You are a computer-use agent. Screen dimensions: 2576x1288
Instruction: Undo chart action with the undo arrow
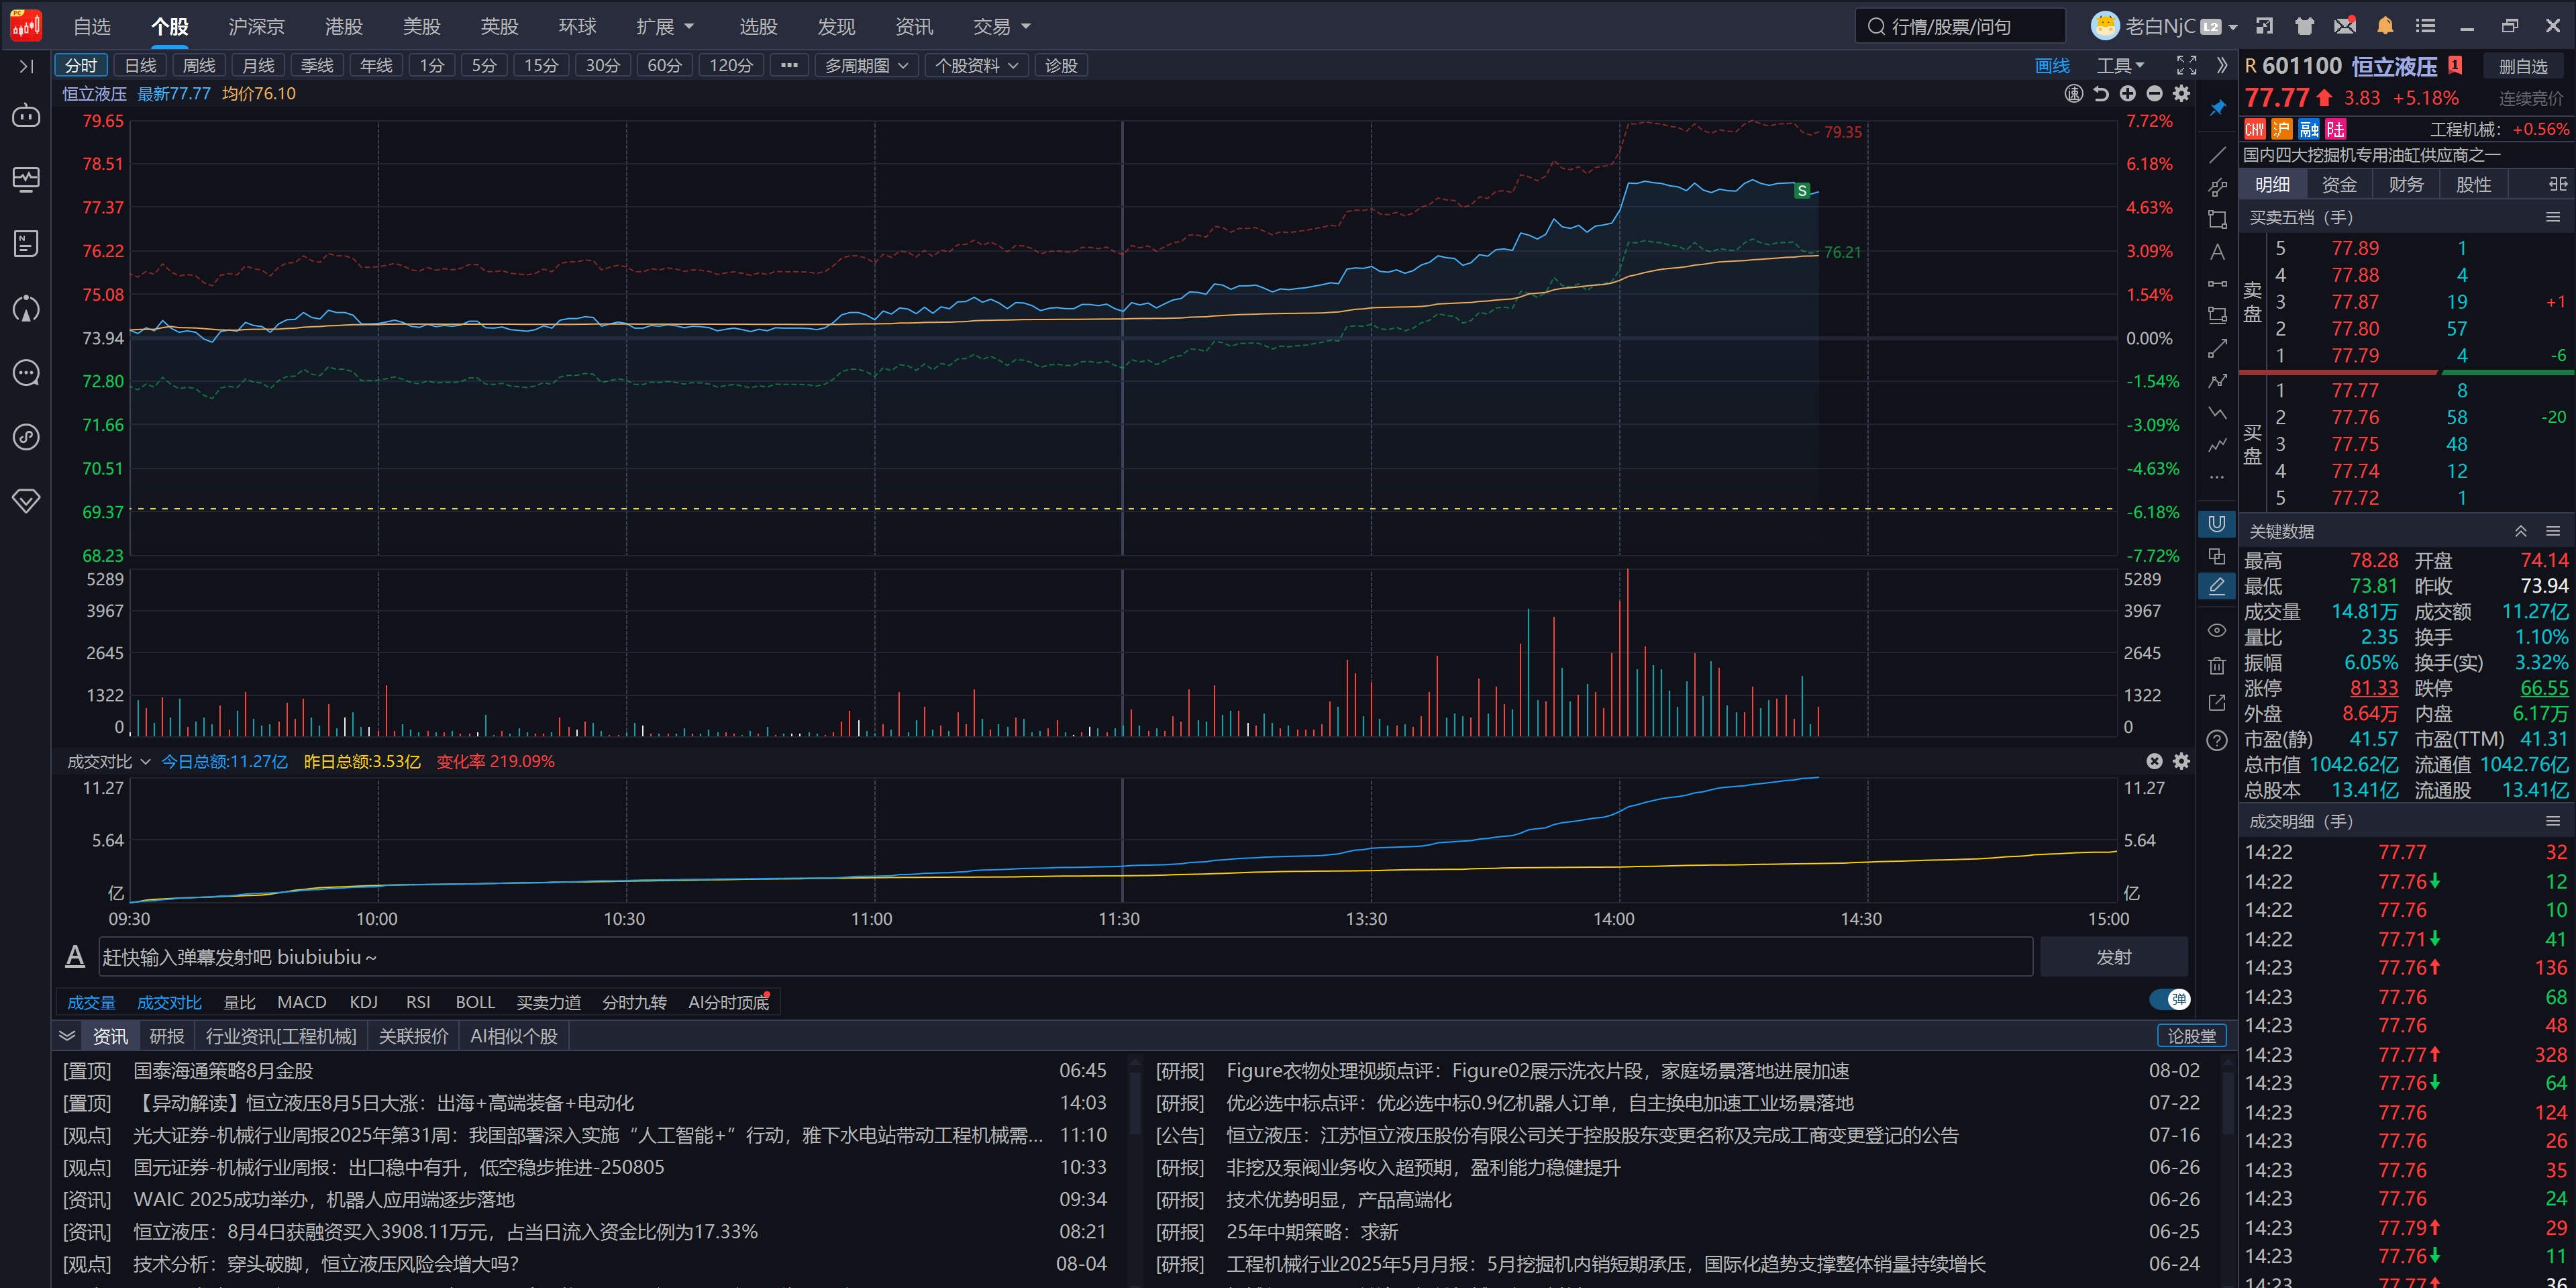click(2101, 93)
